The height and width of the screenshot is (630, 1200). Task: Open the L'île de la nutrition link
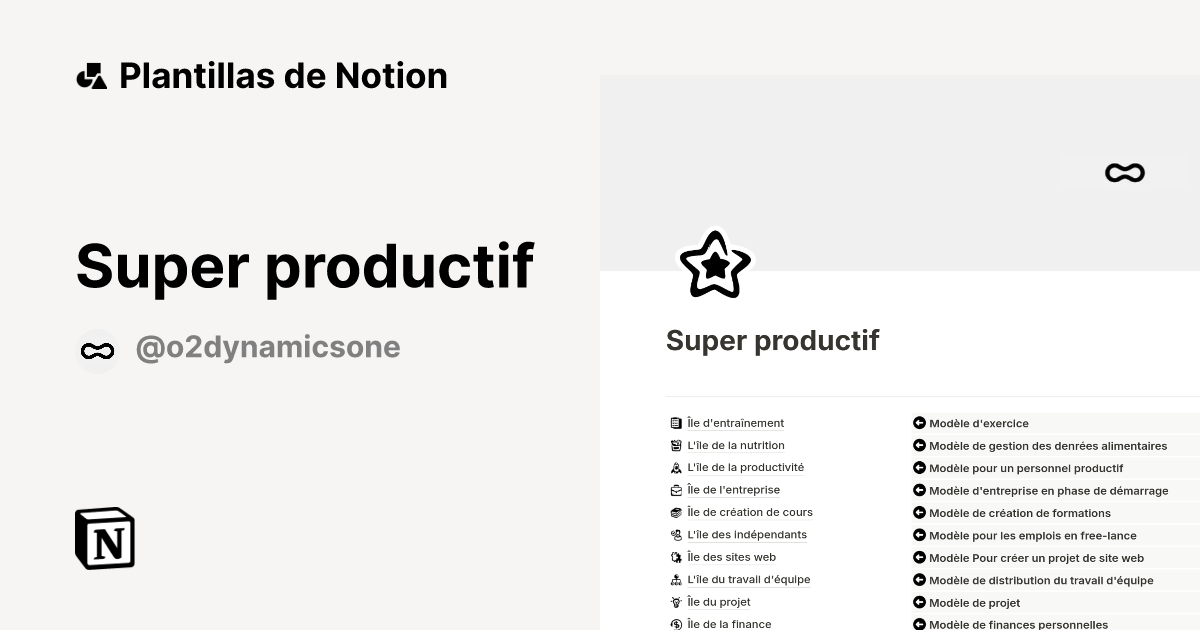(735, 445)
